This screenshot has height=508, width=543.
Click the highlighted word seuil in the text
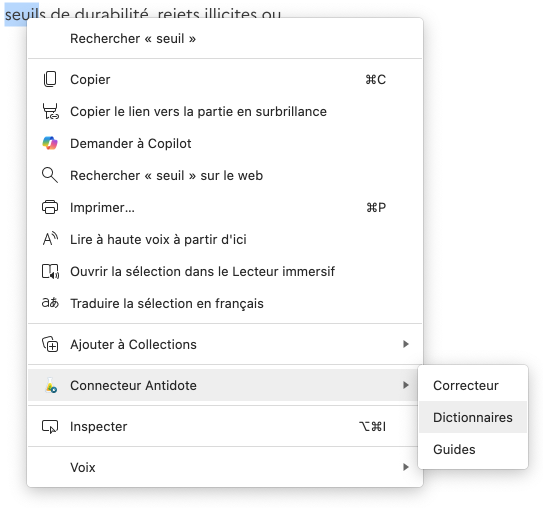21,15
